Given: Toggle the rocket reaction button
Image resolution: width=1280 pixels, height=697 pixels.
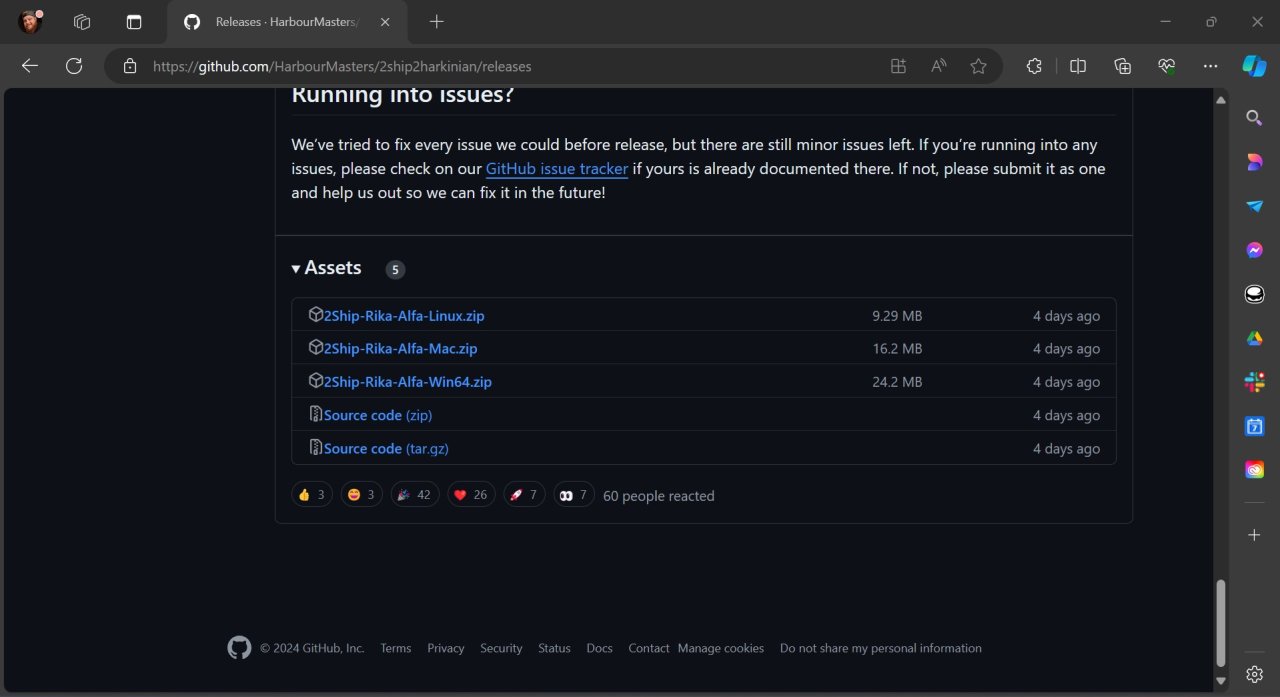Looking at the screenshot, I should pyautogui.click(x=524, y=495).
